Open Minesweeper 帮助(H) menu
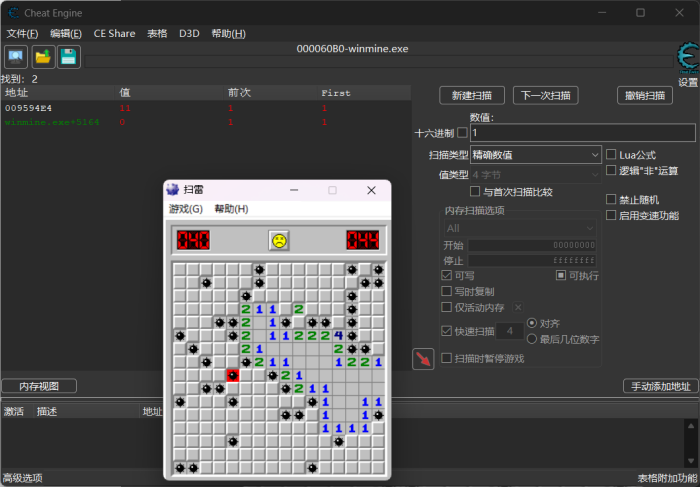Screen dimensions: 700x488 [x=231, y=209]
